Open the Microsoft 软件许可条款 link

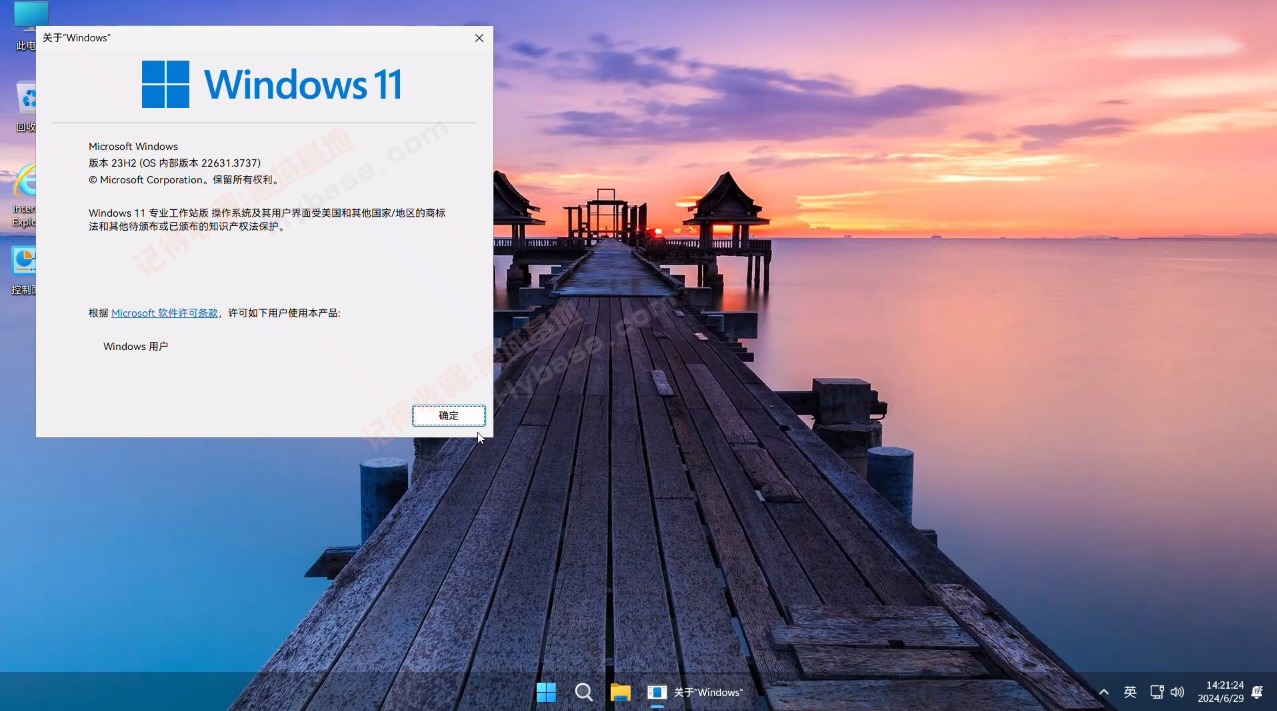164,313
